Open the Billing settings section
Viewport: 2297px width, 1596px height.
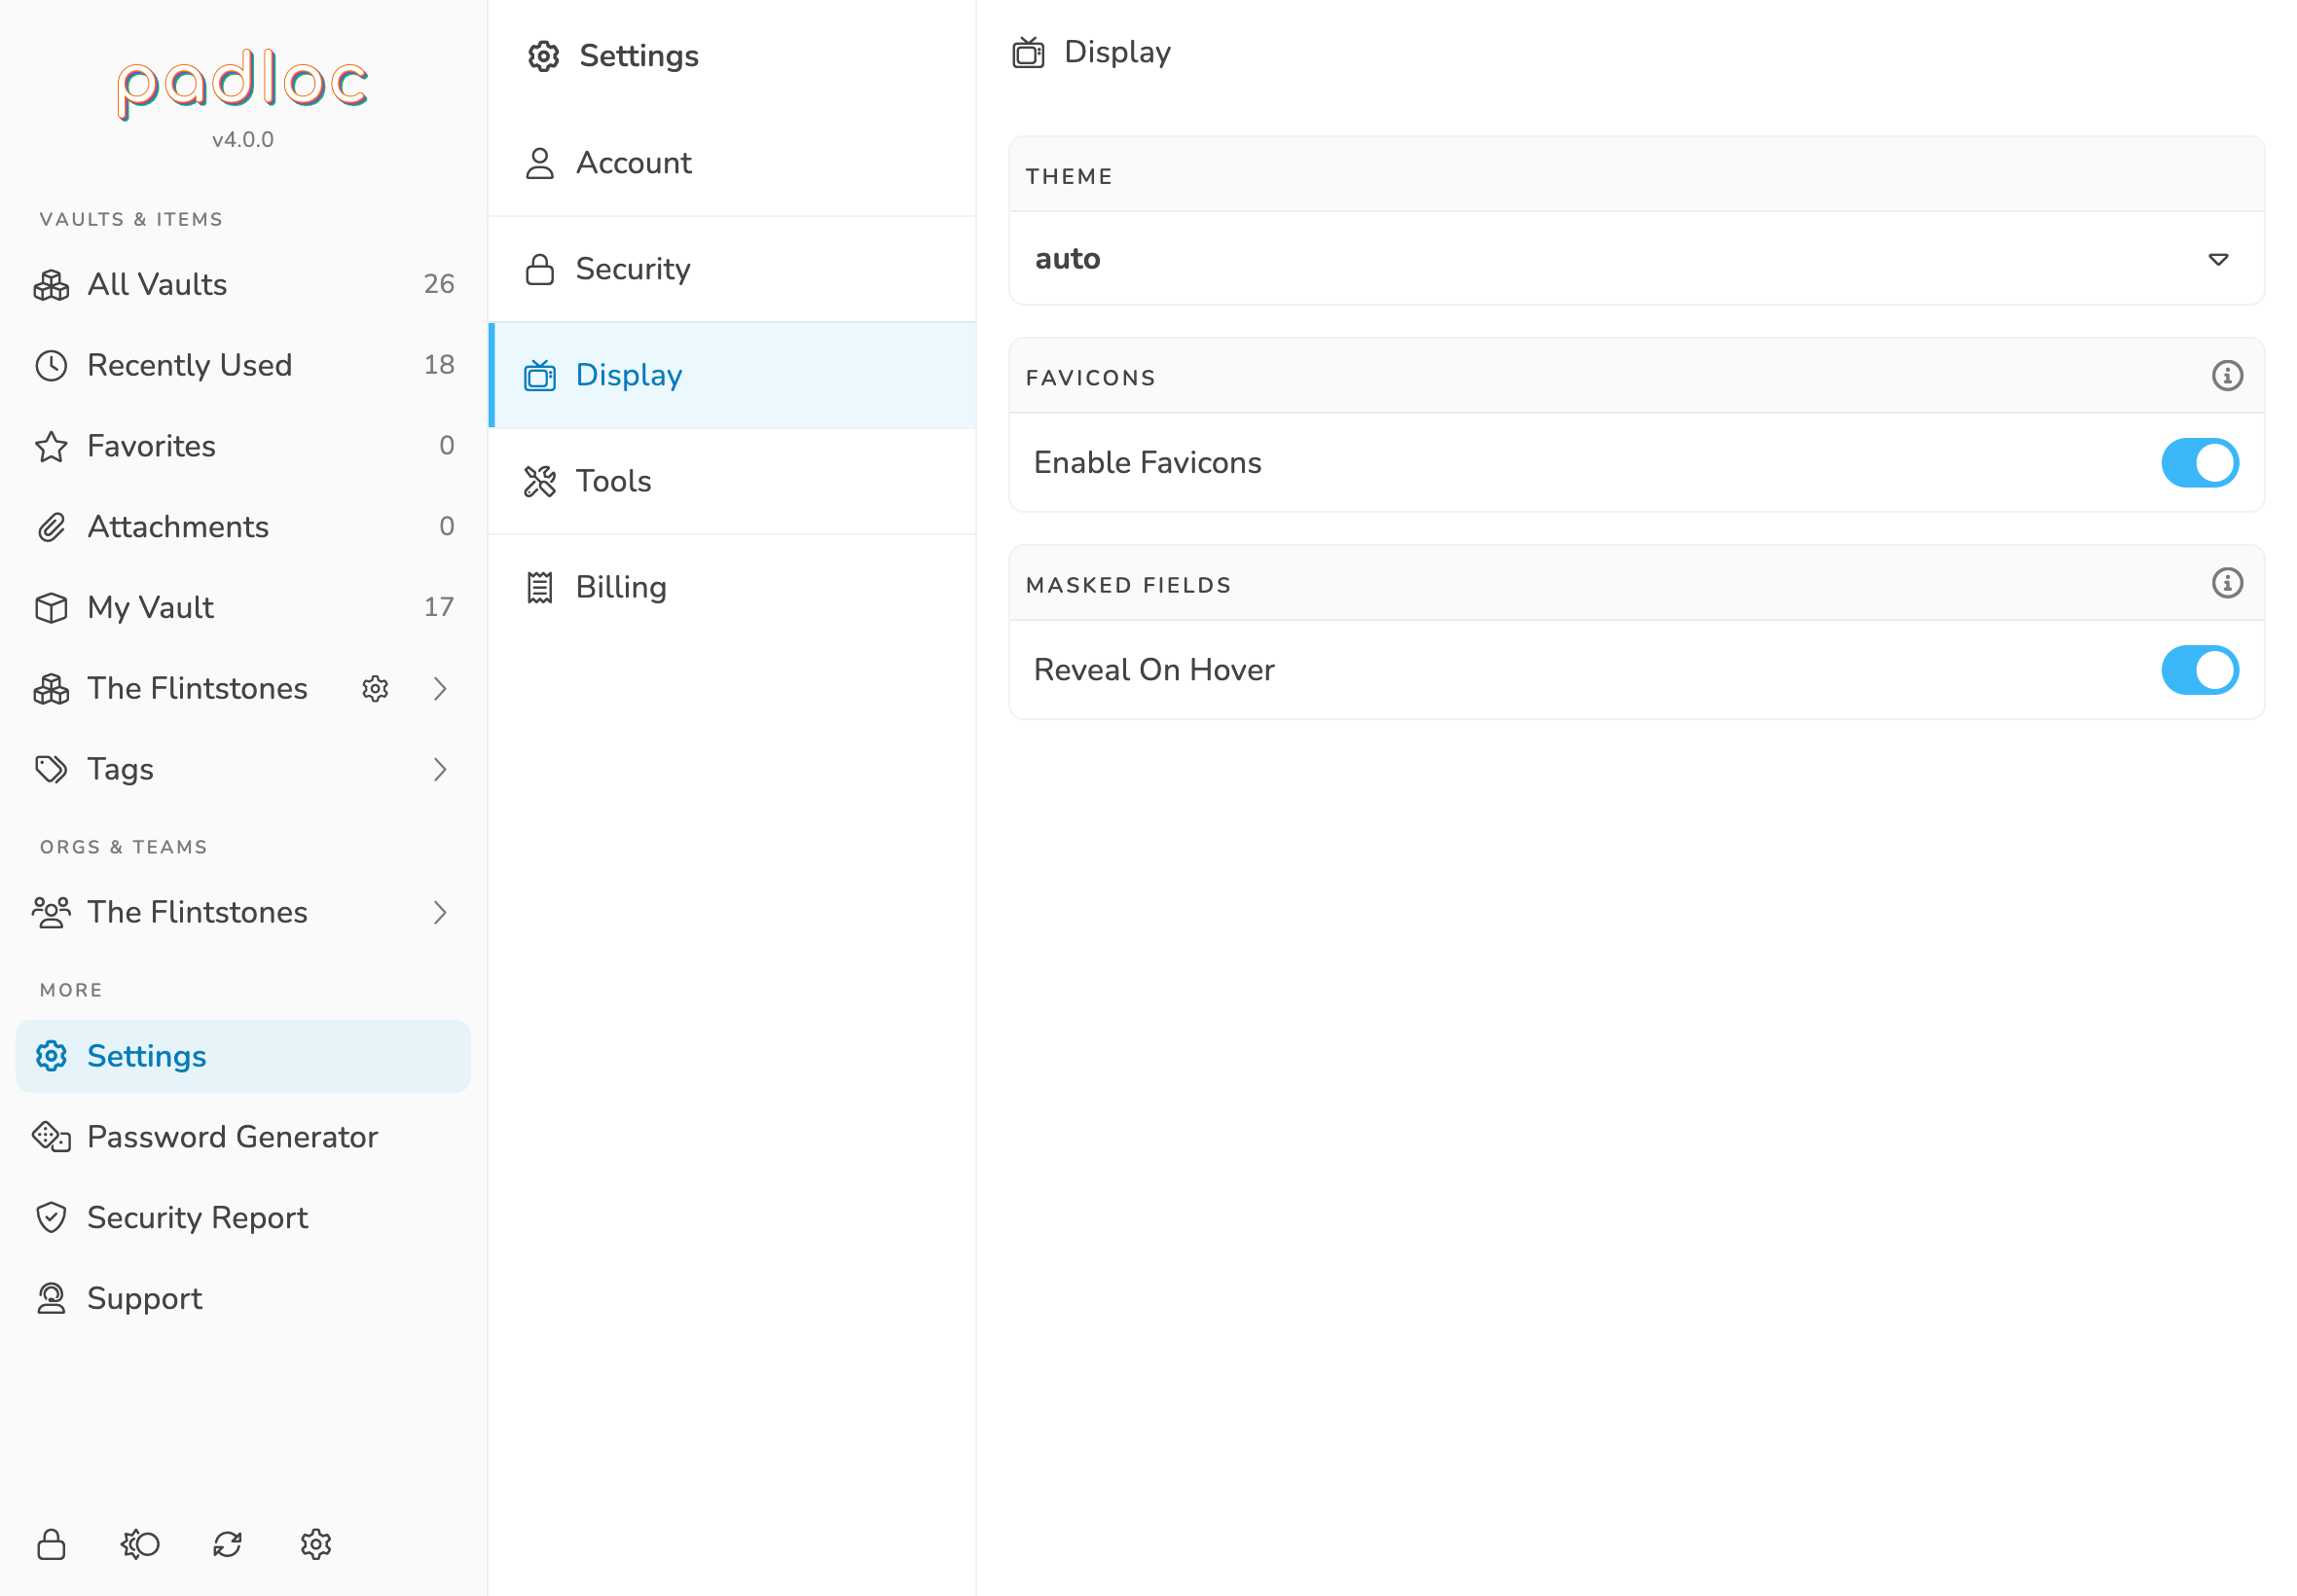point(732,587)
